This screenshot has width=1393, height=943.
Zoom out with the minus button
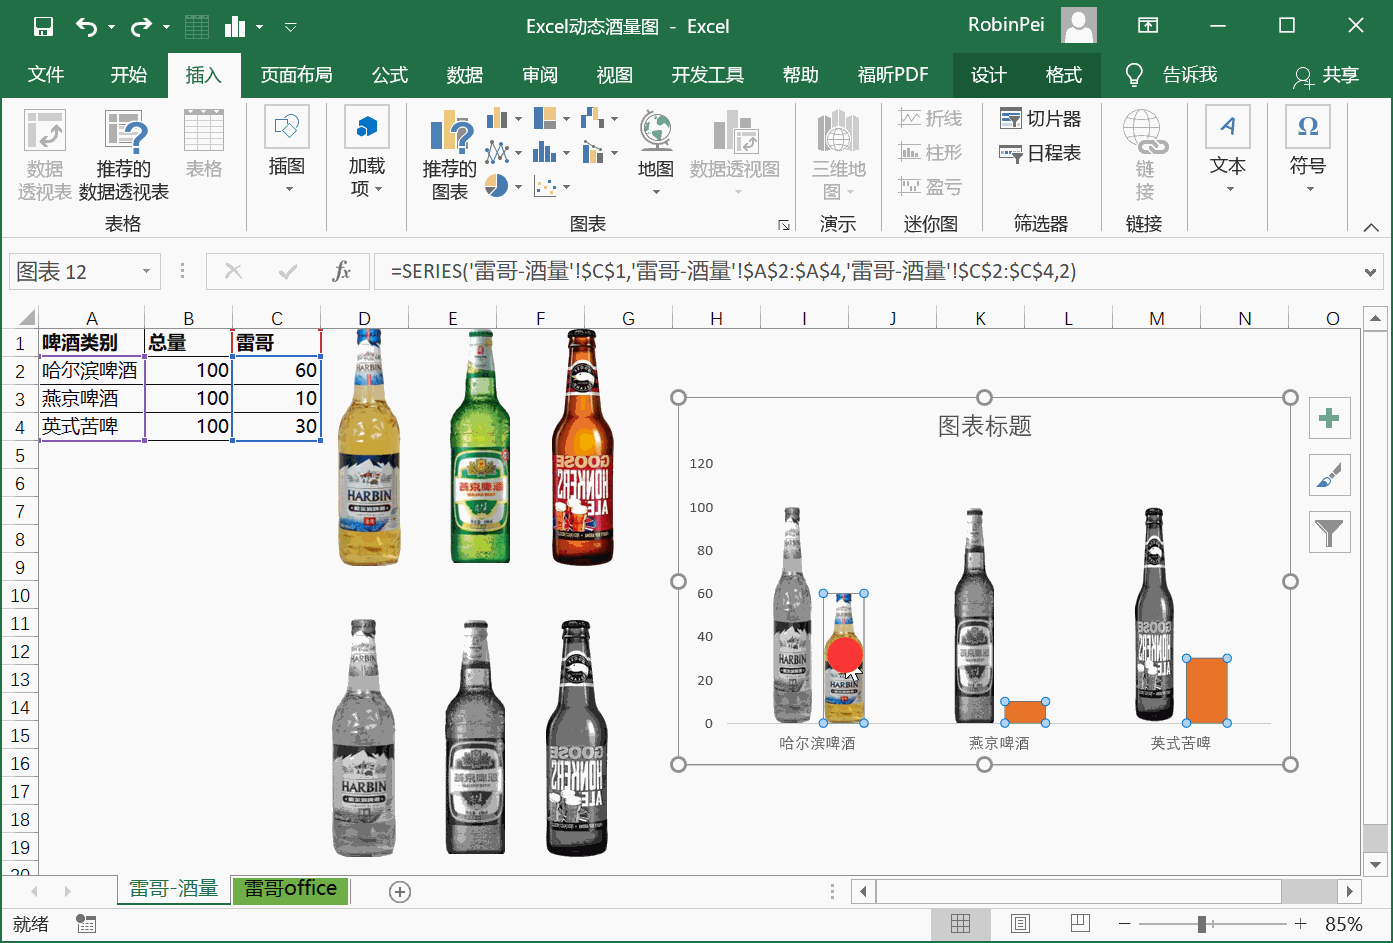[x=1124, y=924]
